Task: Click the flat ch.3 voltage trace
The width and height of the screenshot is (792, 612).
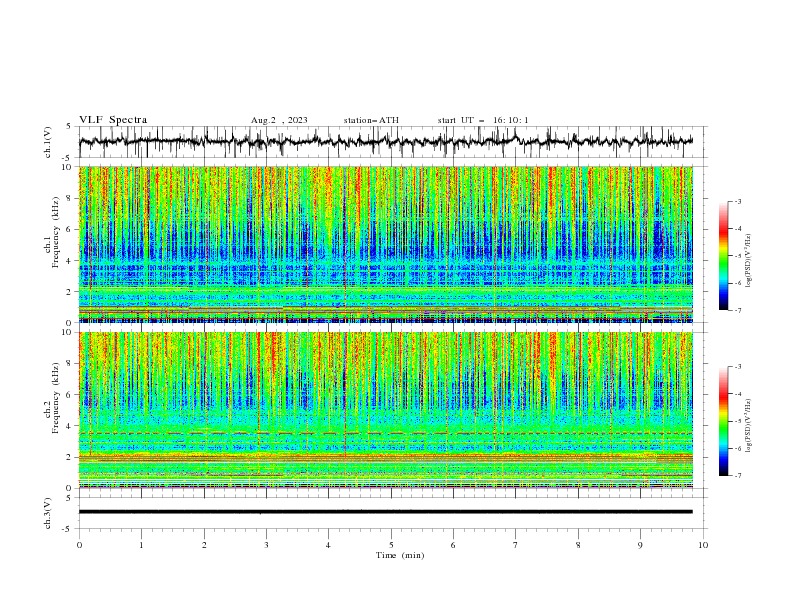Action: click(x=385, y=512)
